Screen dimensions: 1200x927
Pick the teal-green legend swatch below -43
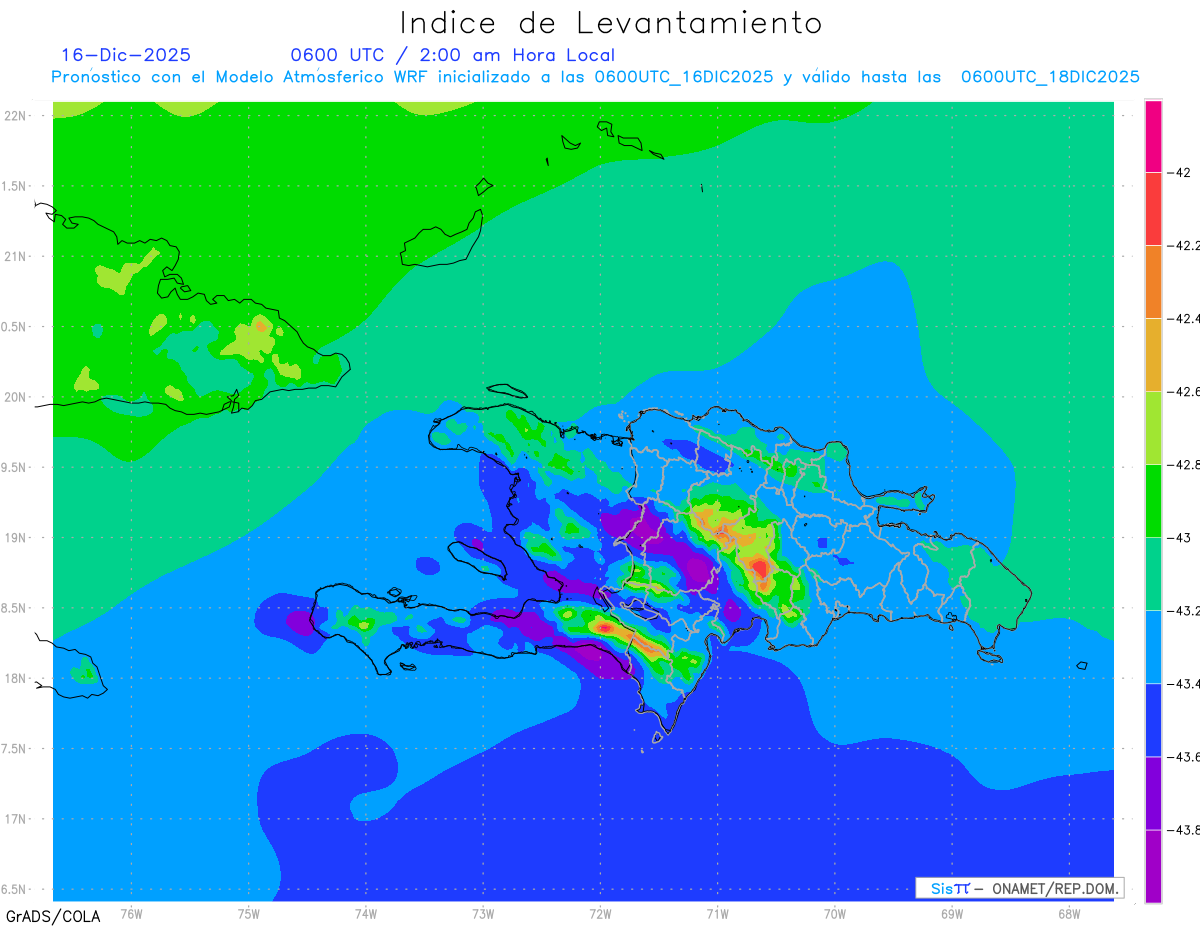click(1153, 574)
